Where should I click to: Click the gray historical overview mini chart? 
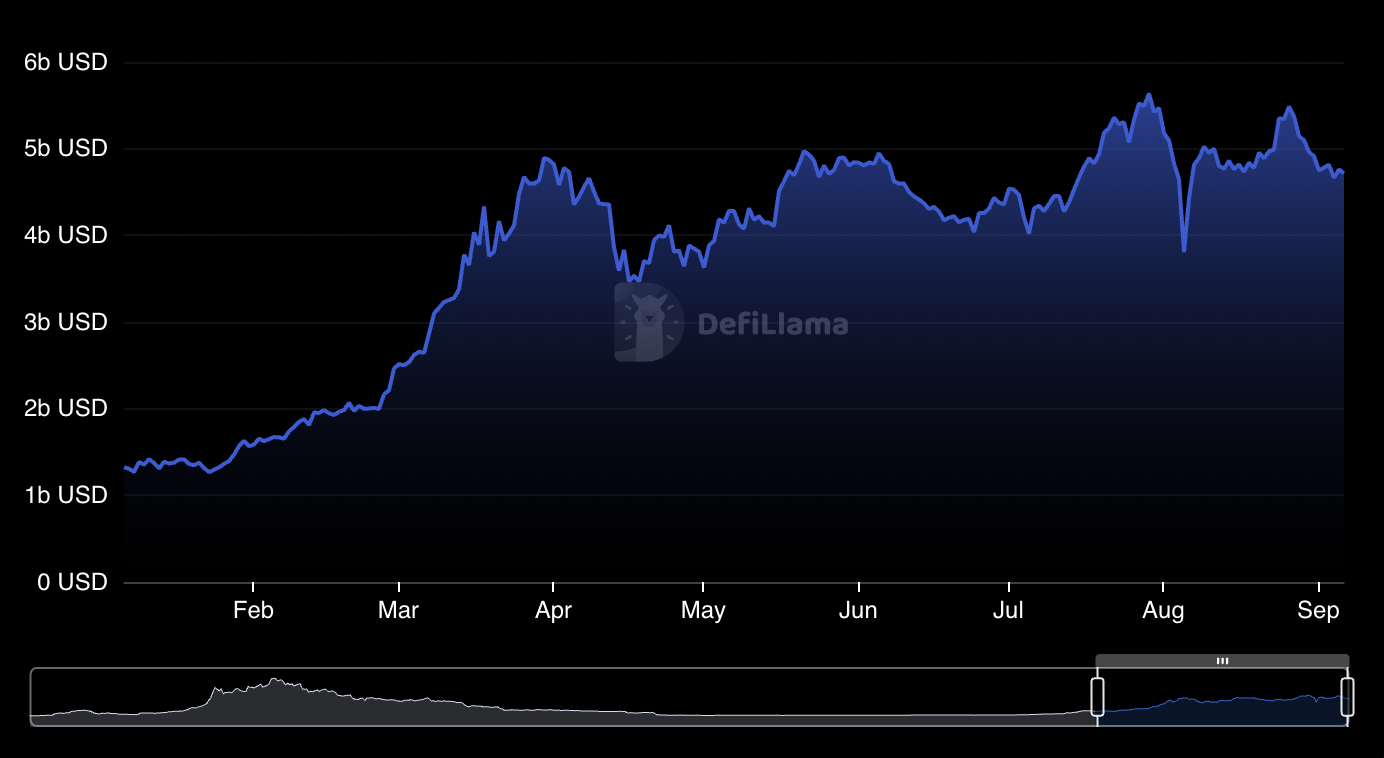click(563, 697)
